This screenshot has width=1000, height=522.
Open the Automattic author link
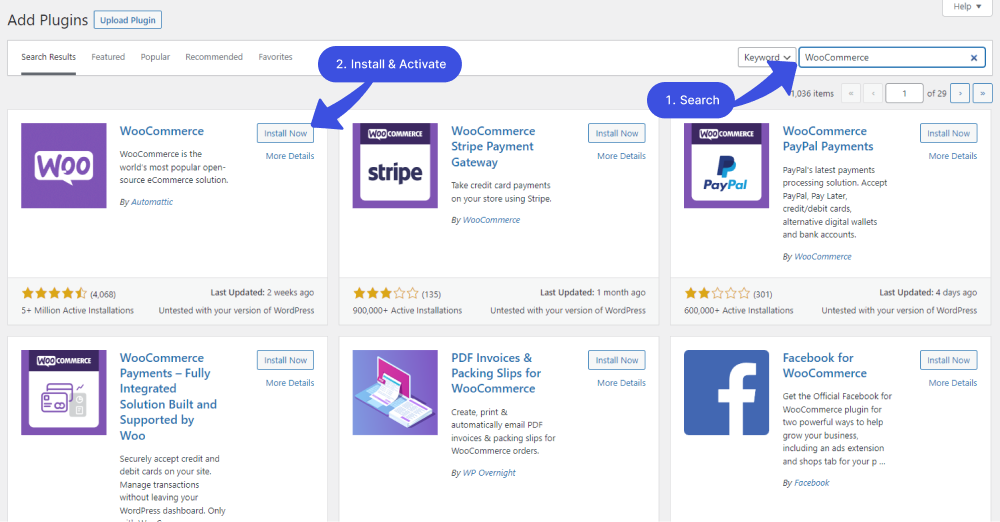(152, 202)
